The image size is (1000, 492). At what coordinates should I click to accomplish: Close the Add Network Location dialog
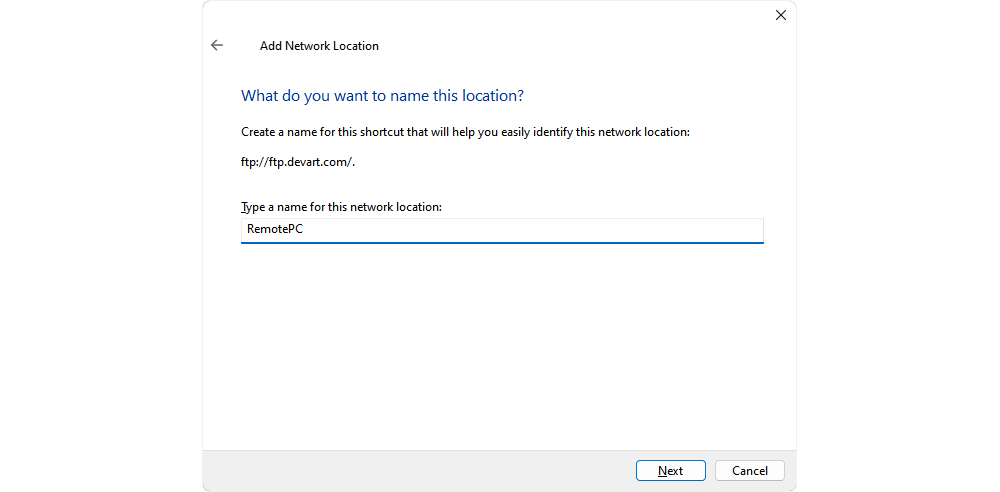(x=781, y=15)
